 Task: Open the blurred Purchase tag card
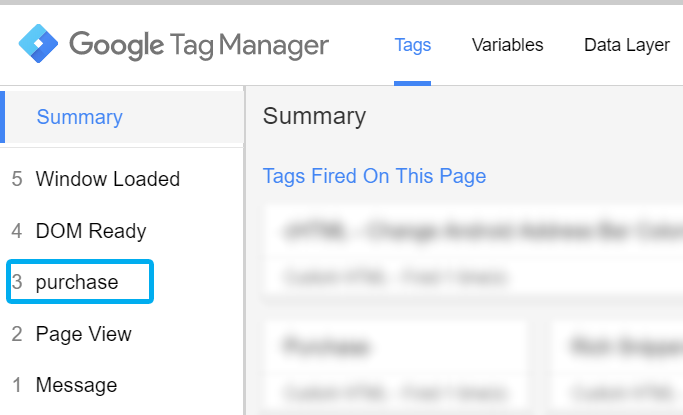click(396, 365)
